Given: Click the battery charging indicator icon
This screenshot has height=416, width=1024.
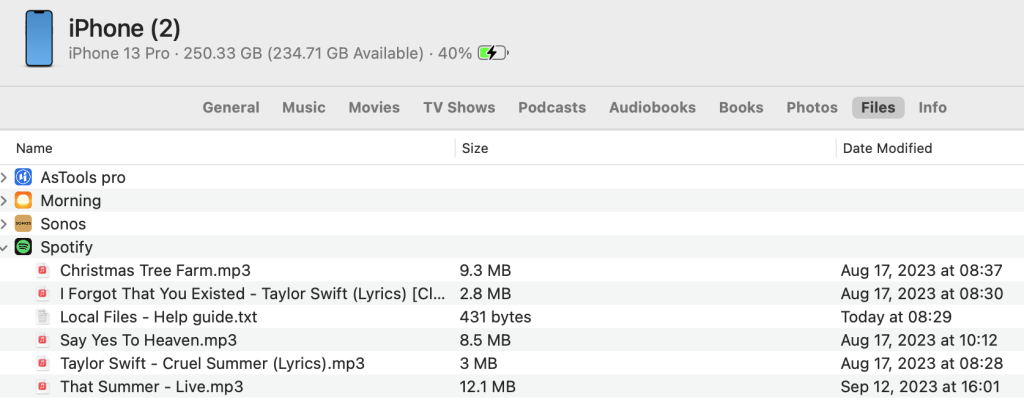Looking at the screenshot, I should 493,53.
